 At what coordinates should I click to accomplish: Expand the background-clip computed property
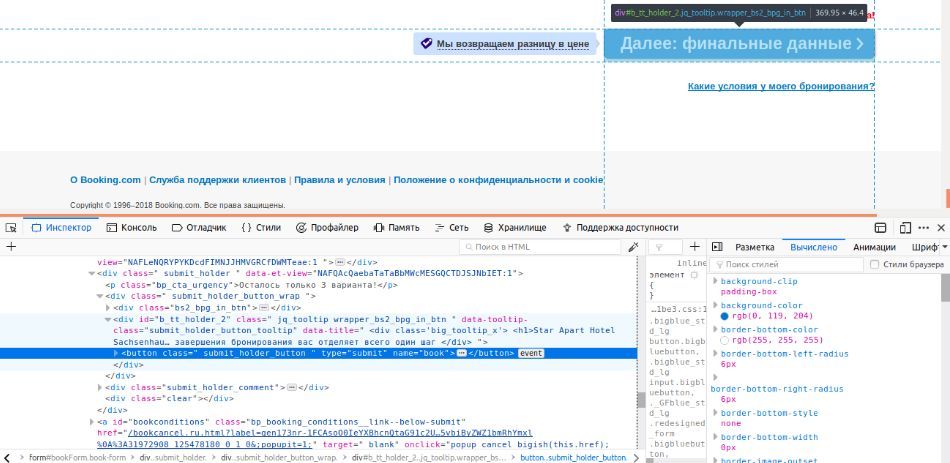pos(715,281)
